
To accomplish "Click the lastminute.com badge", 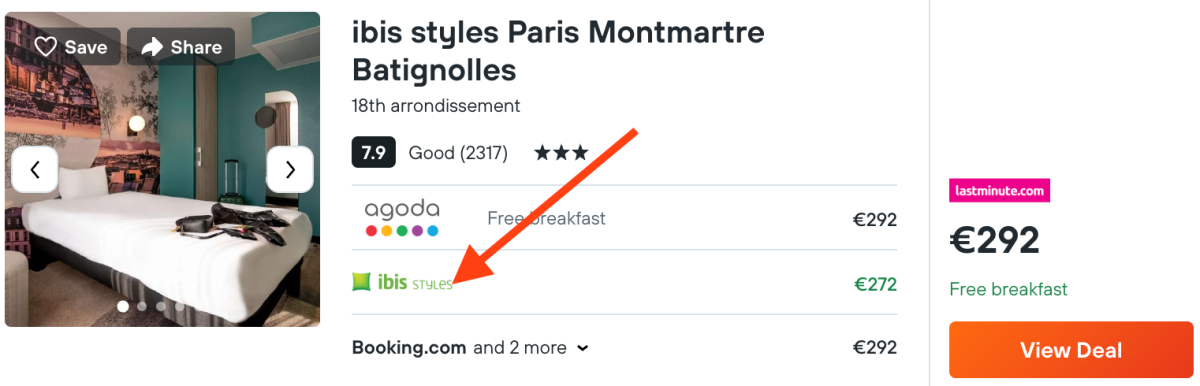I will pos(999,190).
